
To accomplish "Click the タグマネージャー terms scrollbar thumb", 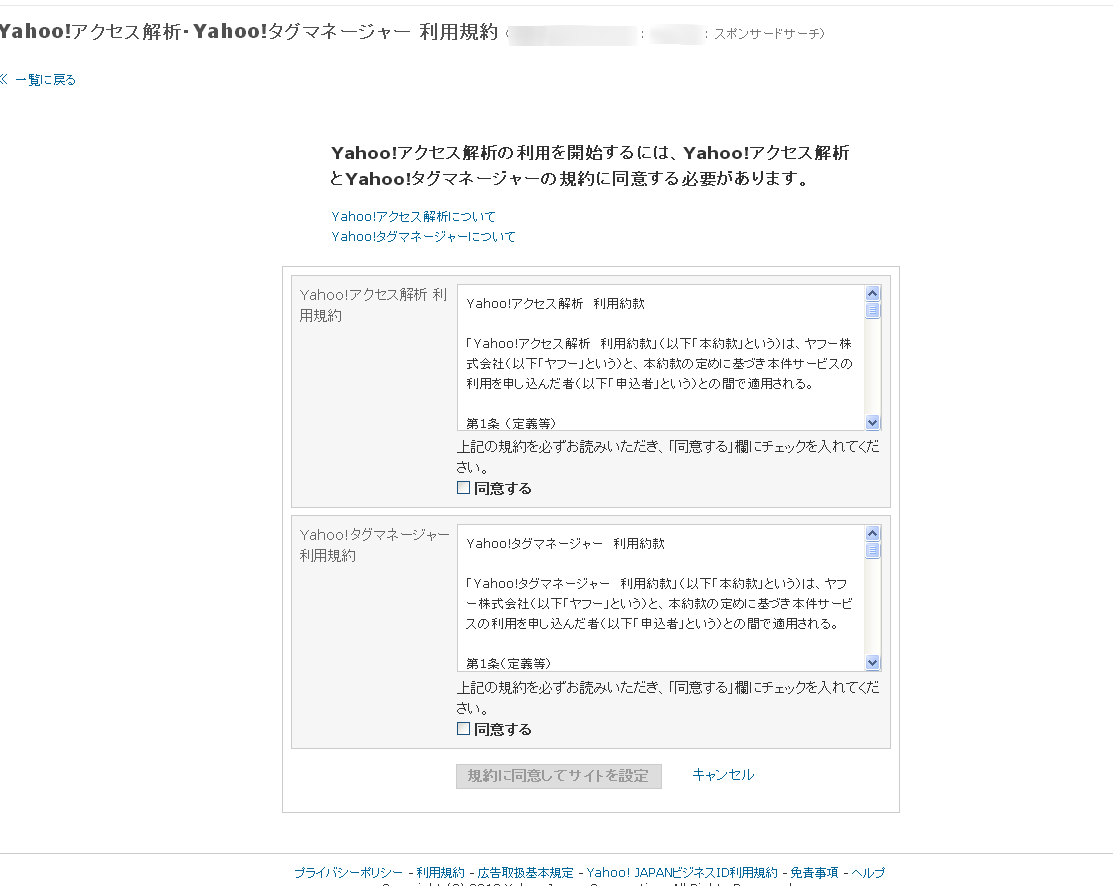I will 872,550.
